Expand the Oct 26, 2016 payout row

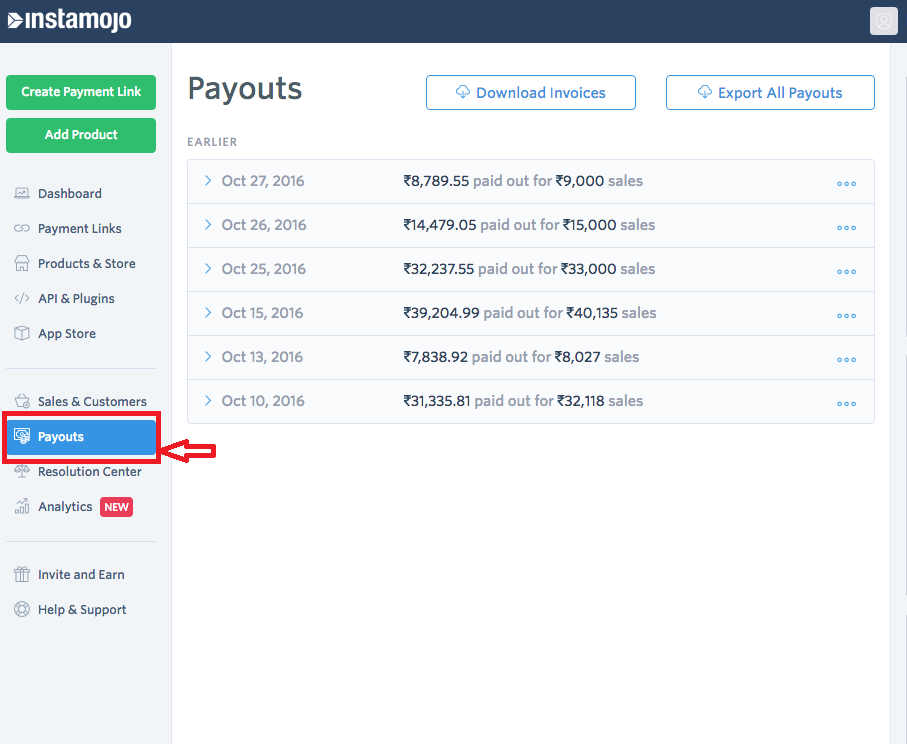tap(208, 224)
